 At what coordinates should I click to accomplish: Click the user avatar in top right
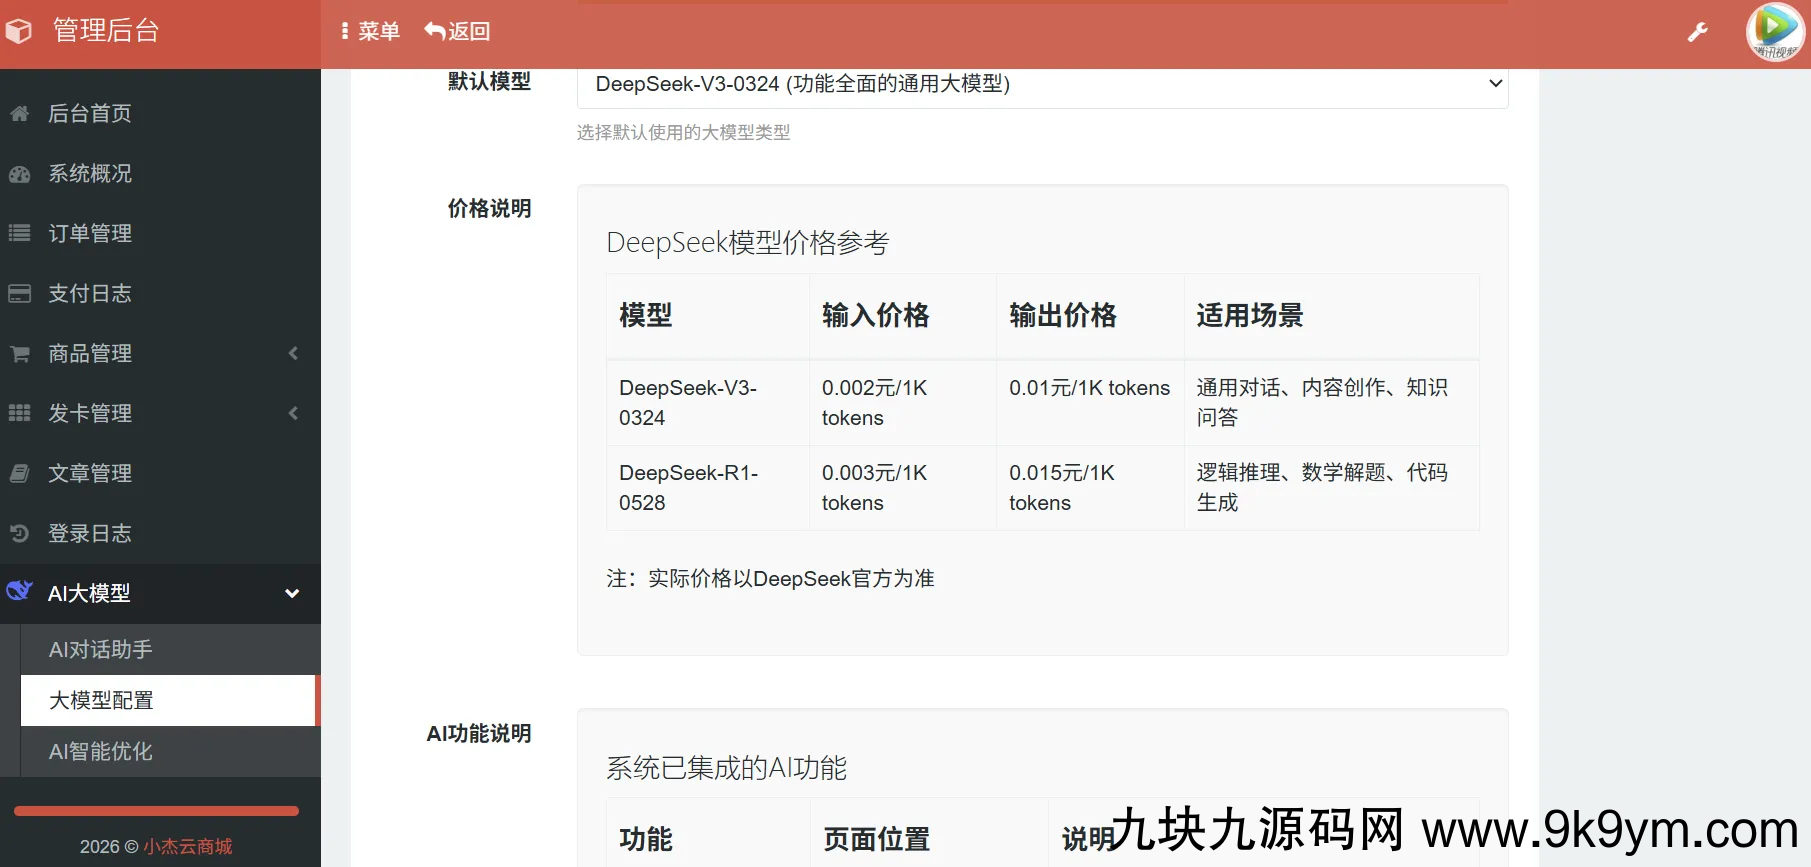(x=1774, y=32)
